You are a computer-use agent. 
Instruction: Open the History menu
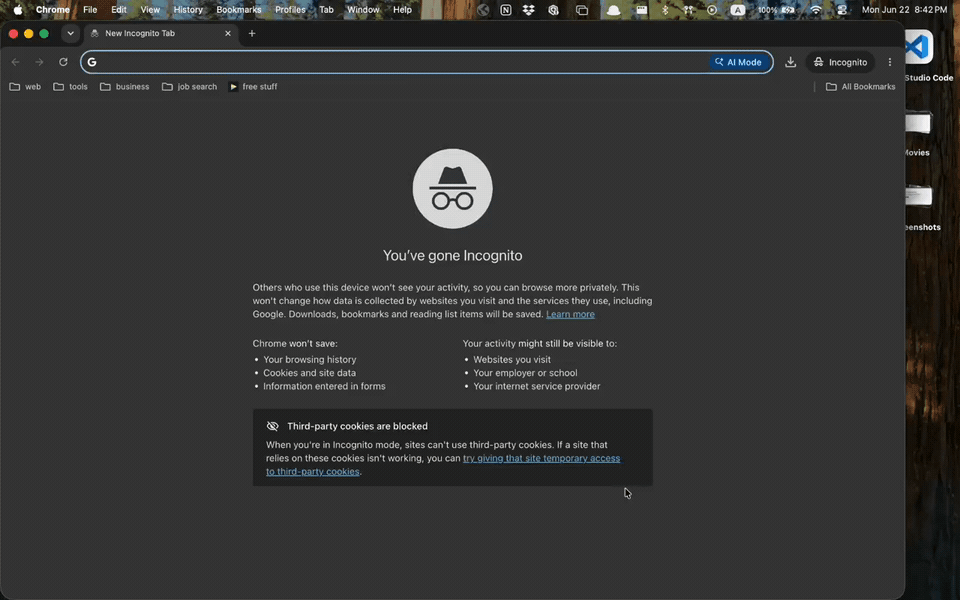[188, 10]
